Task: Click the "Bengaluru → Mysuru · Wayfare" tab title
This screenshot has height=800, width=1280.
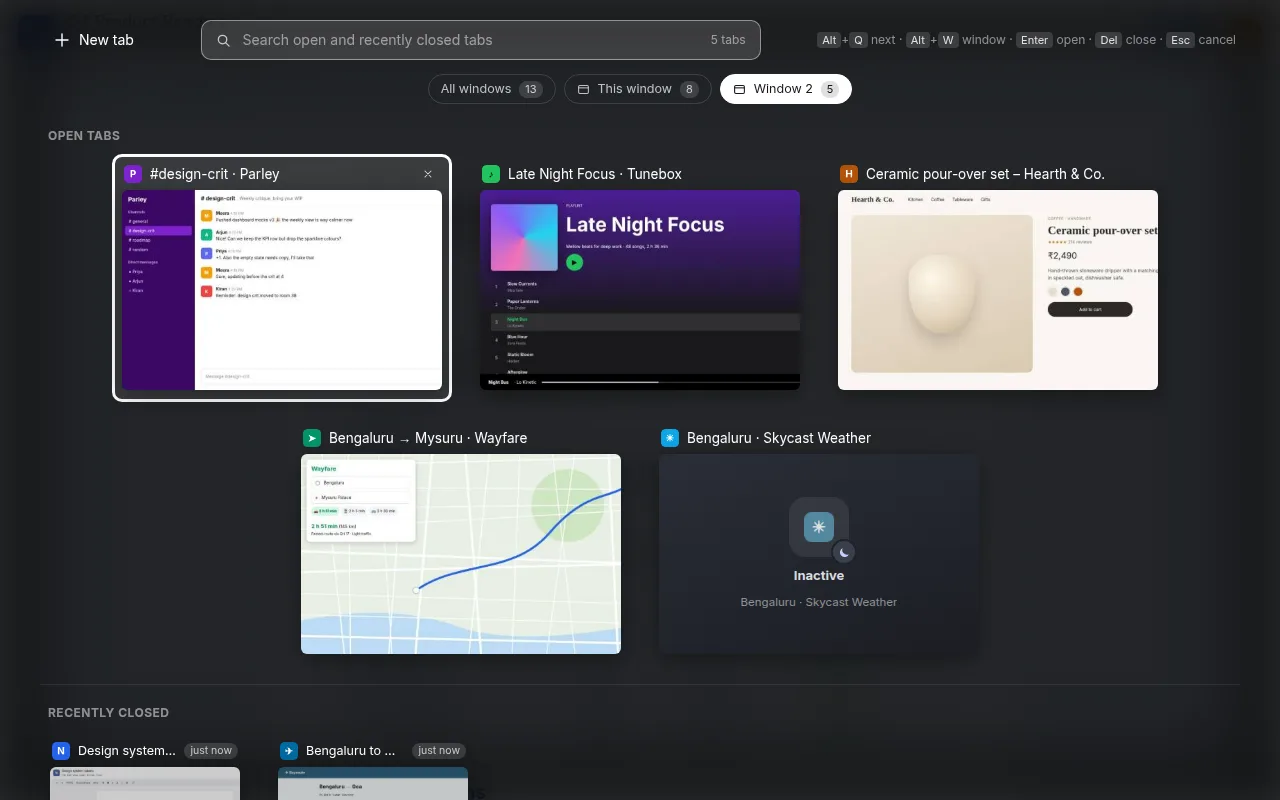Action: (x=428, y=438)
